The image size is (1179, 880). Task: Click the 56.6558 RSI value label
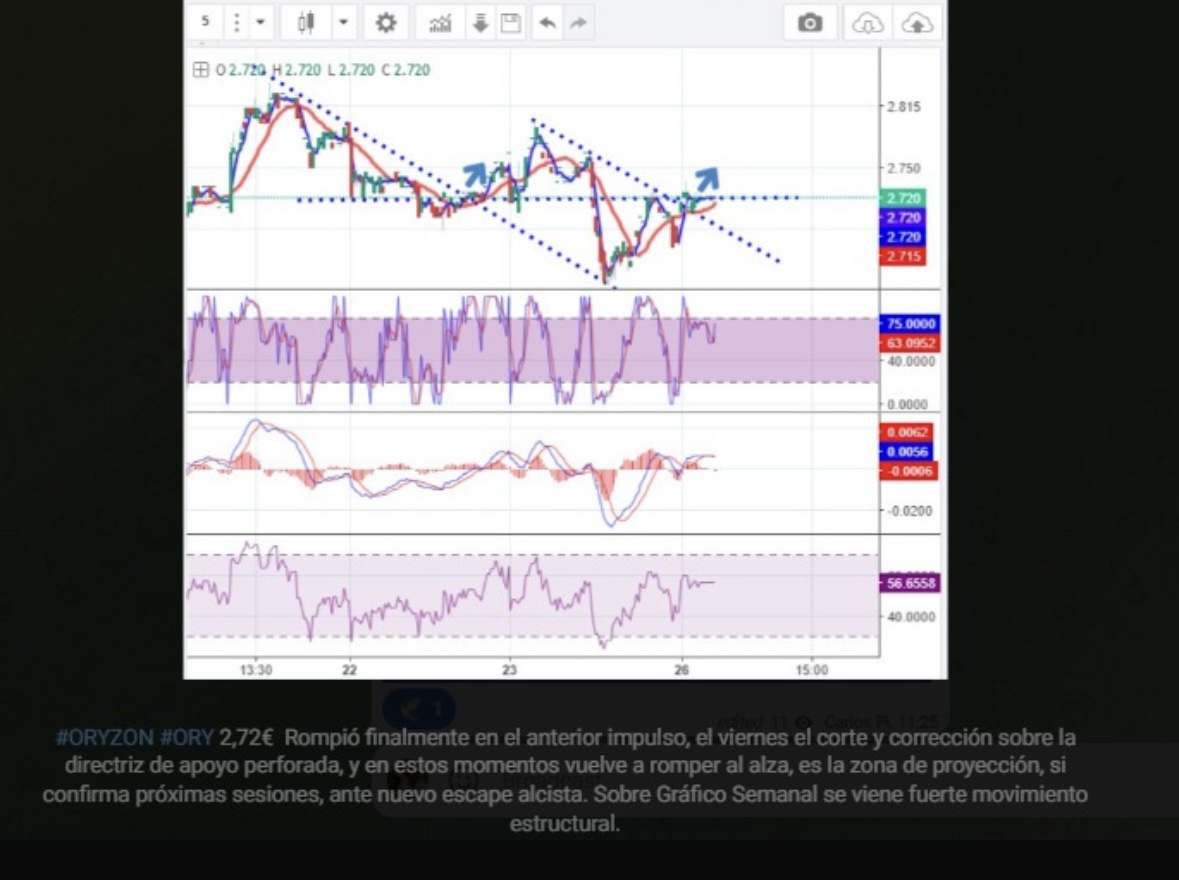[x=910, y=583]
